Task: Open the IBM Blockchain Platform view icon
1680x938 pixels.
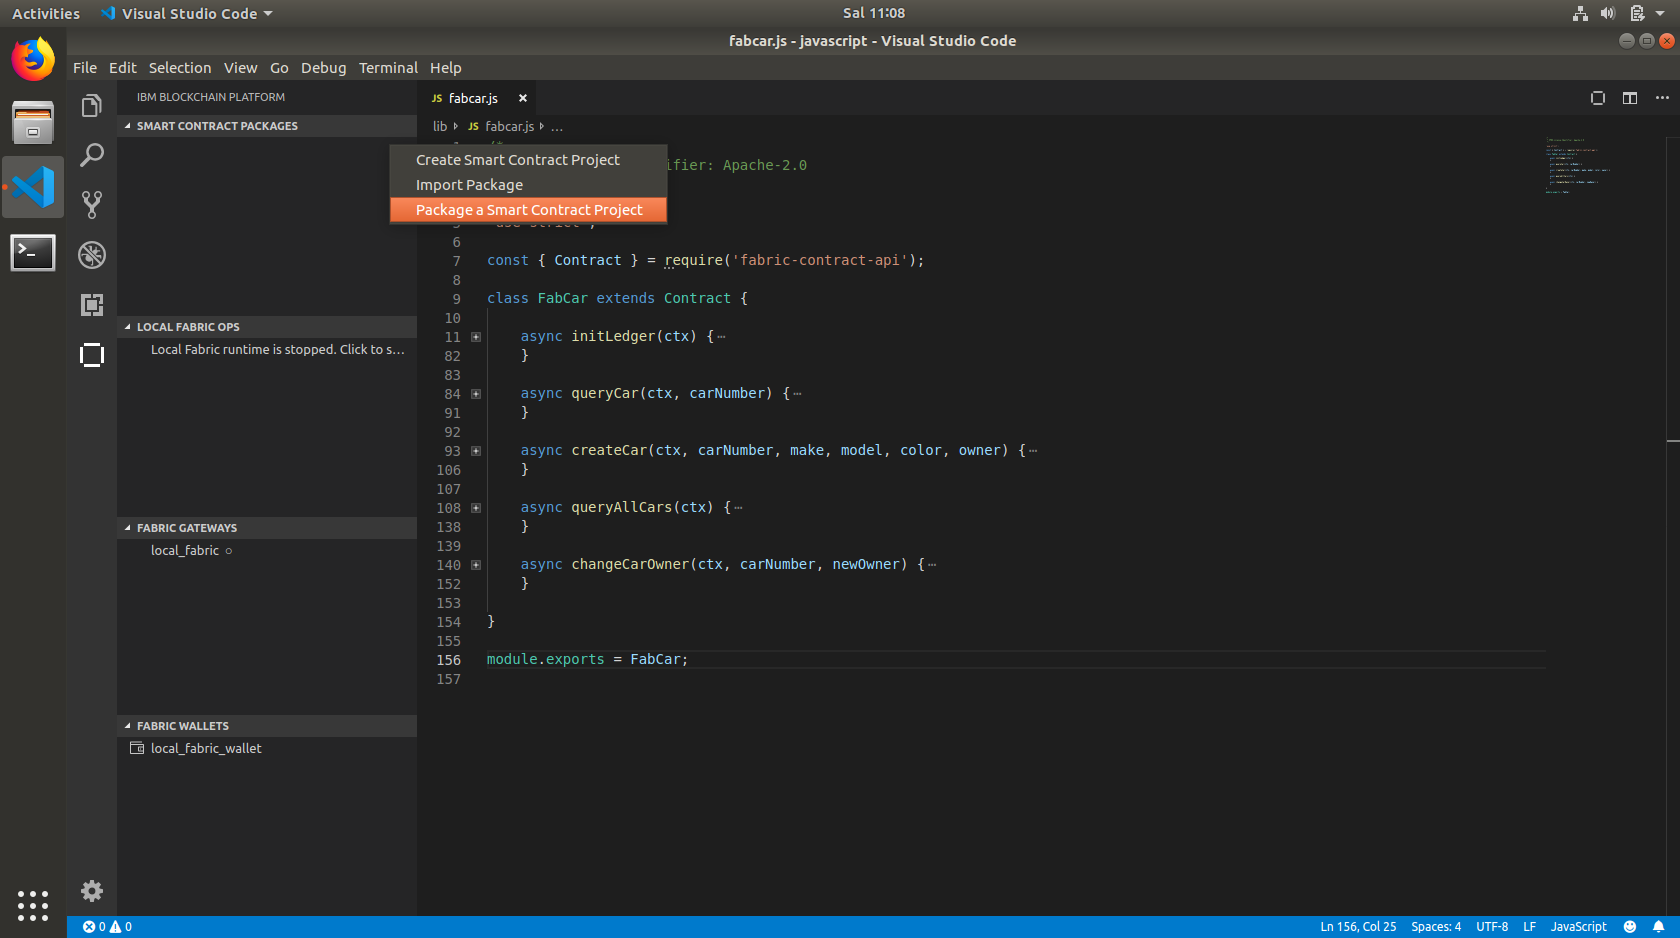Action: pos(92,355)
